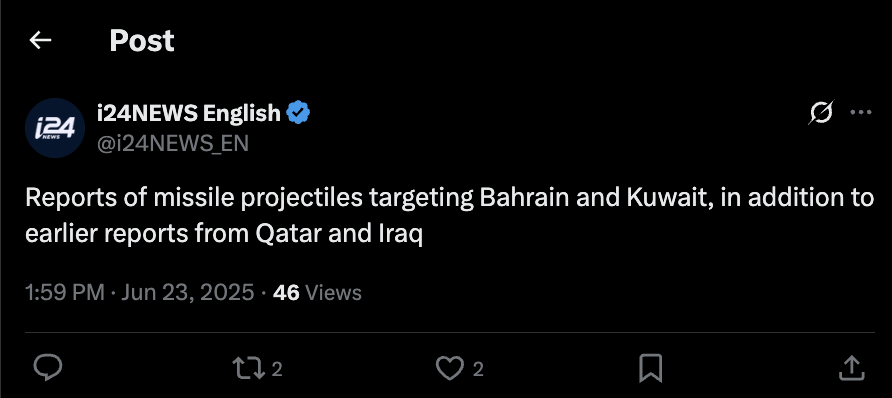Open the three-dot More options menu
Screen dimensions: 892x398
pyautogui.click(x=861, y=113)
